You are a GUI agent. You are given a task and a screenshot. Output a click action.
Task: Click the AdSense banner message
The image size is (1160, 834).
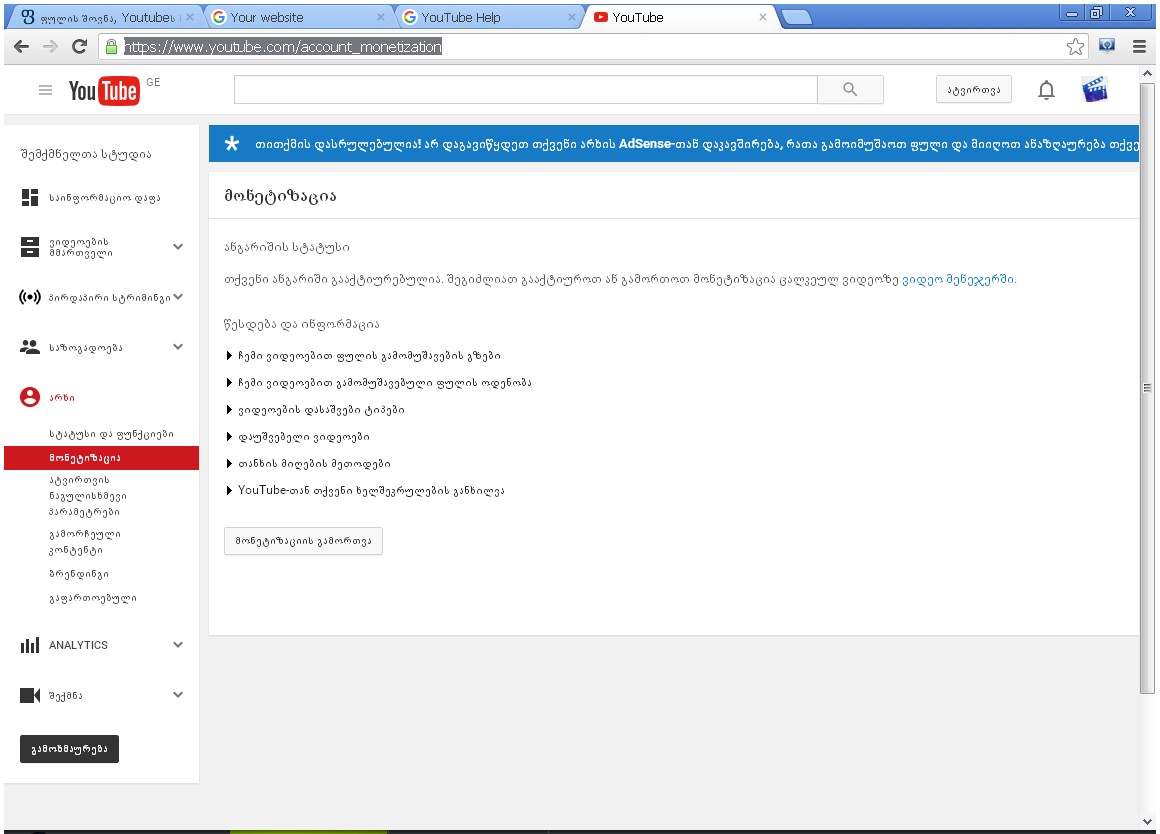pos(696,144)
